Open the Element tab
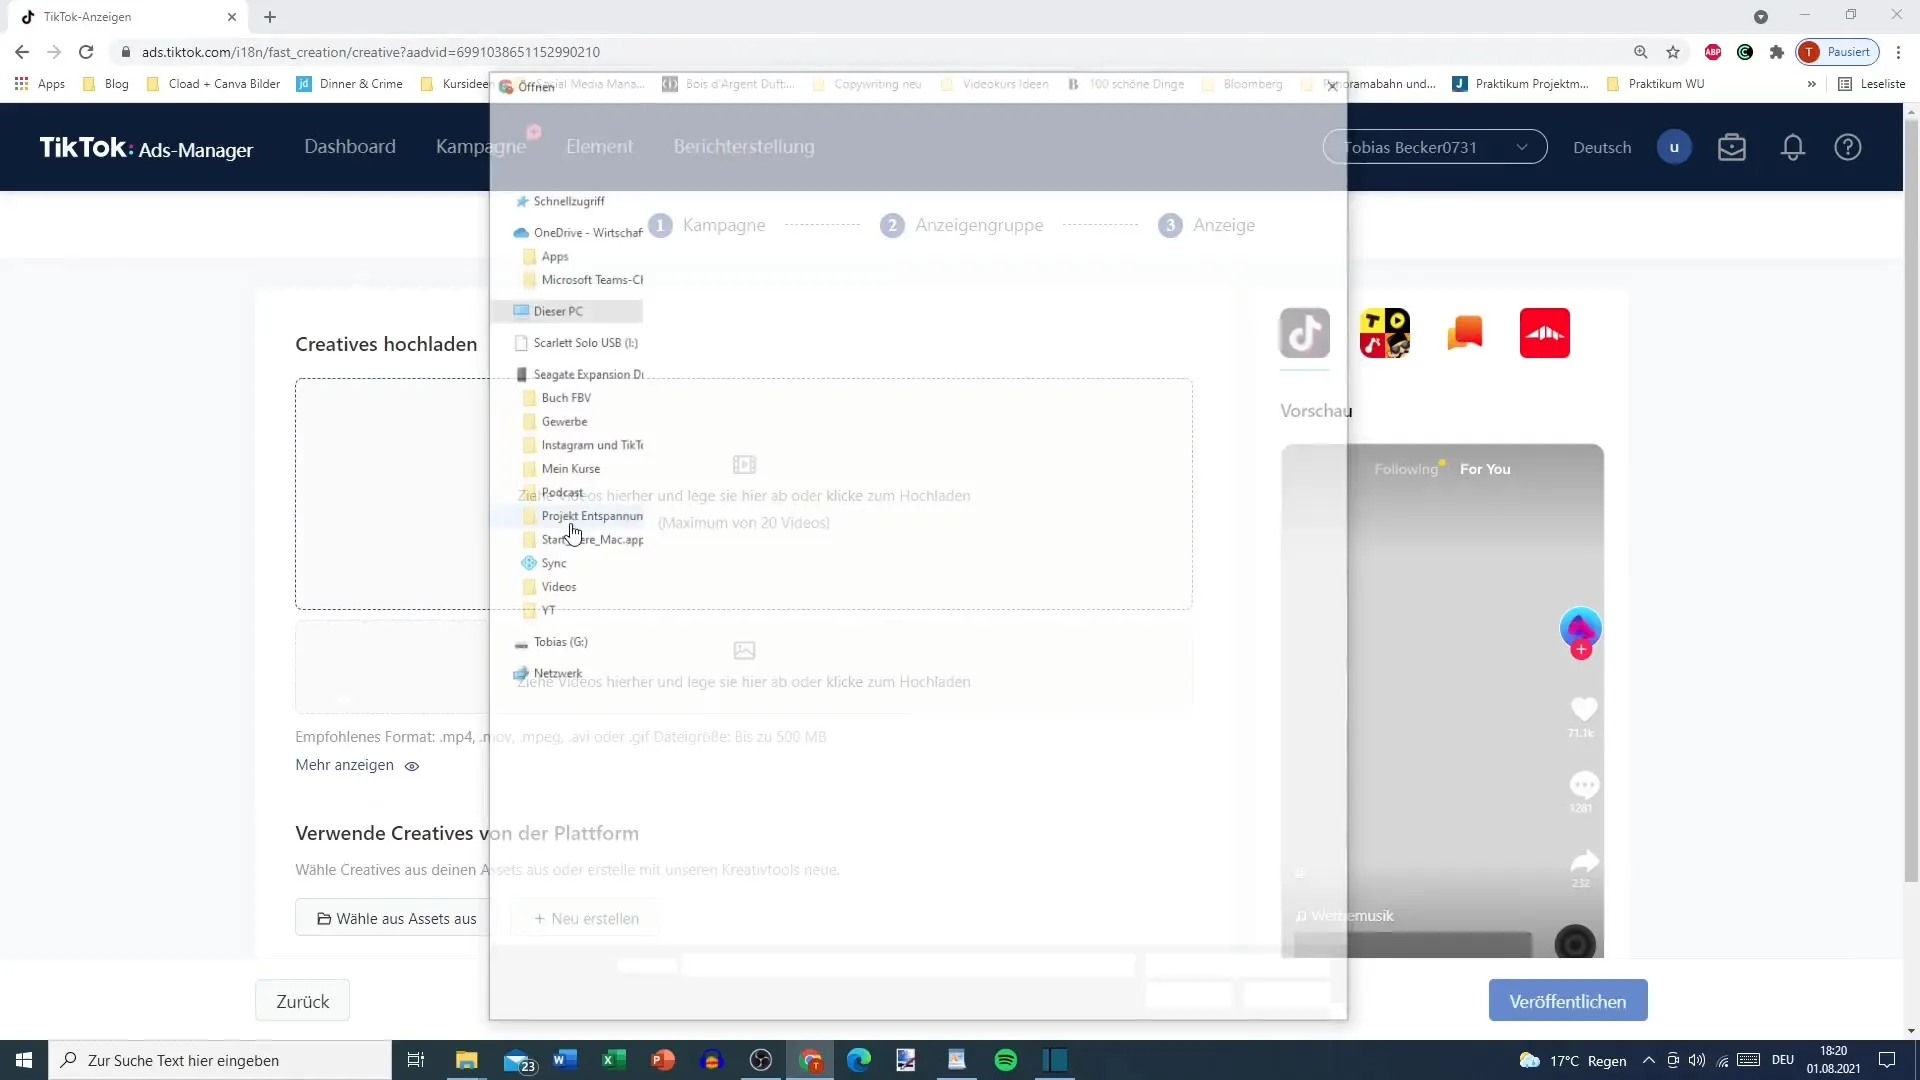The width and height of the screenshot is (1920, 1080). [599, 146]
